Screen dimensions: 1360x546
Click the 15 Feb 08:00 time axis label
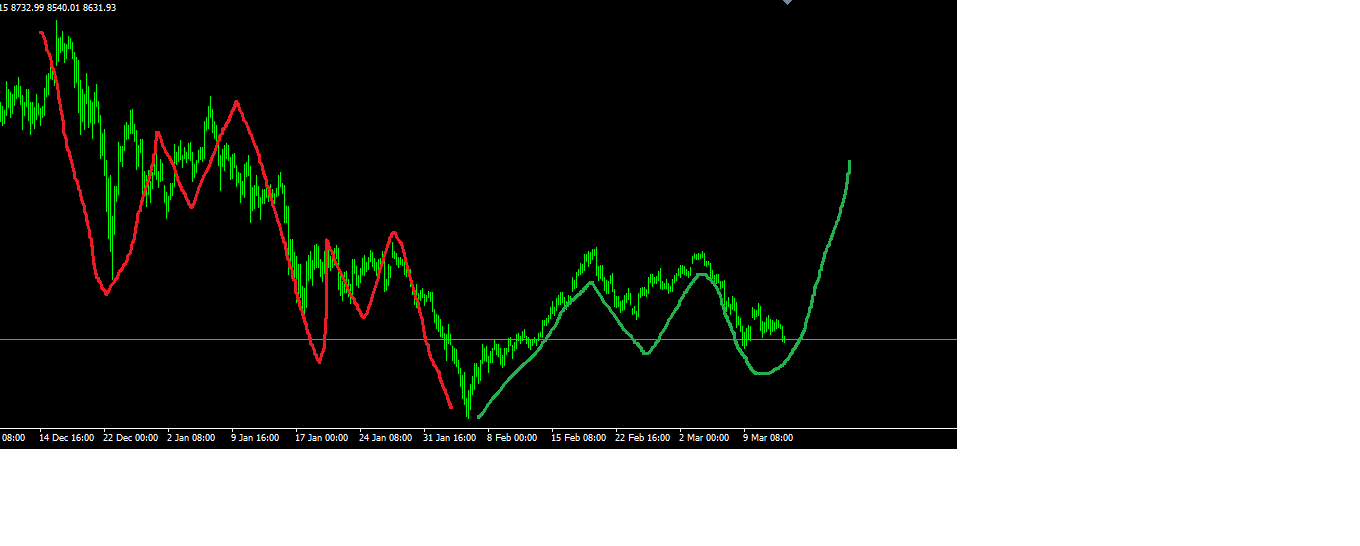[x=579, y=438]
